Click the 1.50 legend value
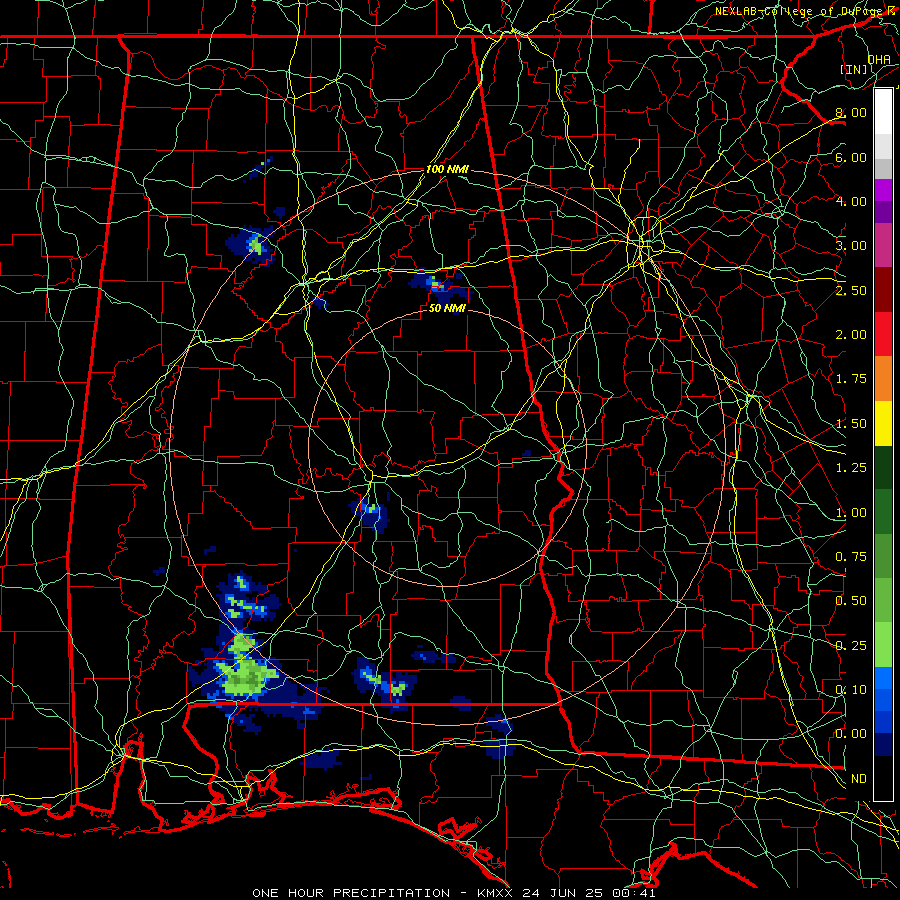900x900 pixels. click(851, 424)
